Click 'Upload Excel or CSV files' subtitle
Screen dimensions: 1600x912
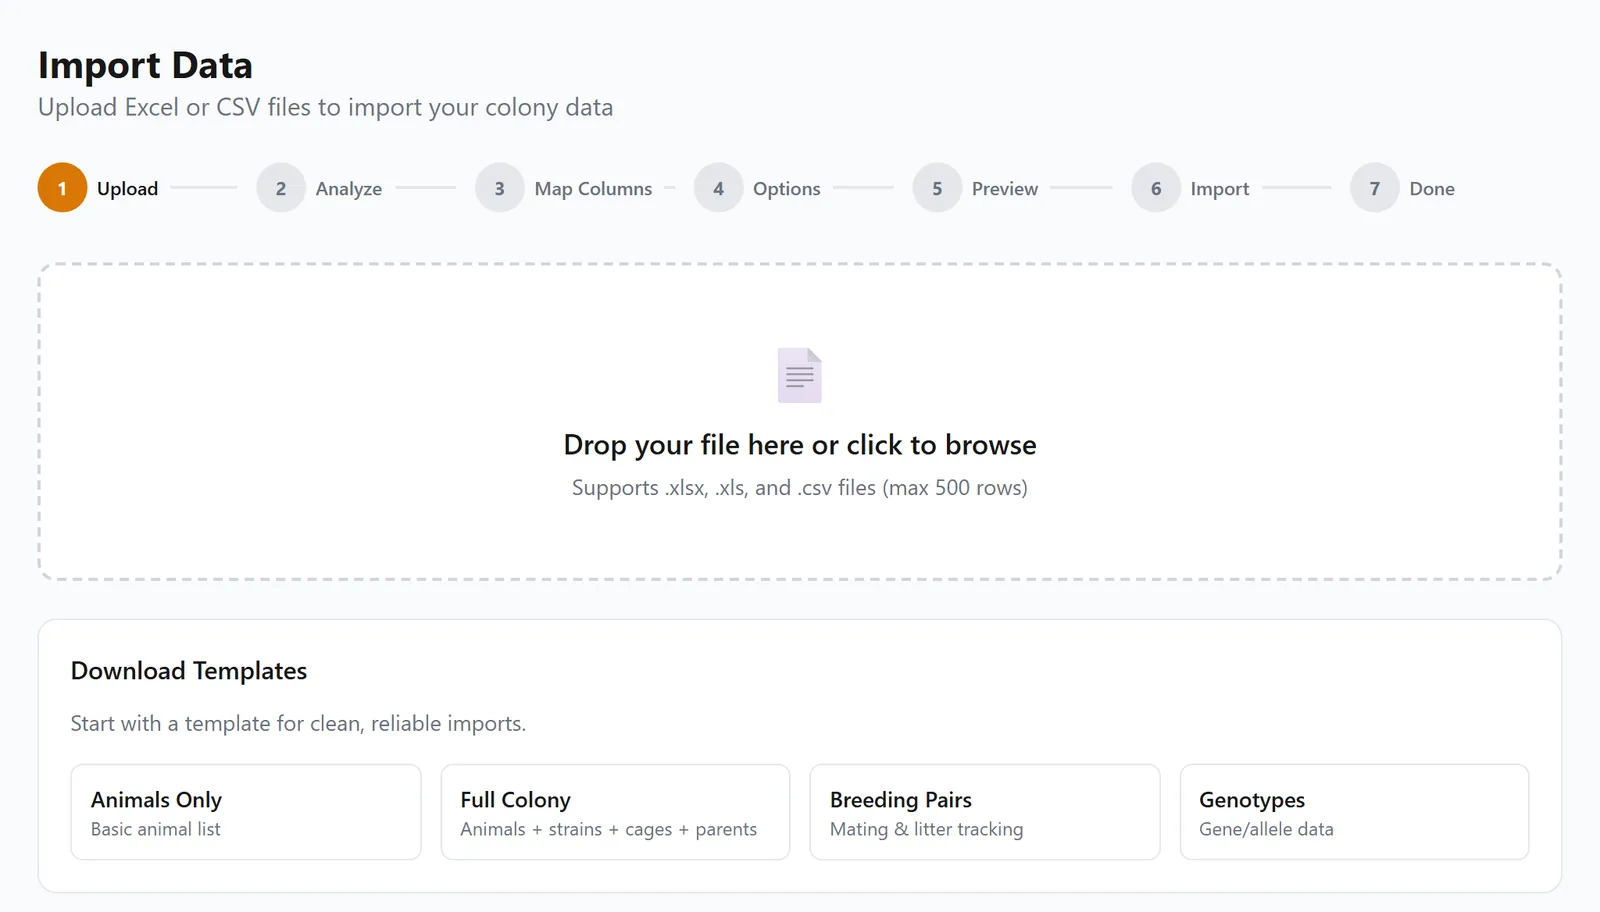coord(325,107)
